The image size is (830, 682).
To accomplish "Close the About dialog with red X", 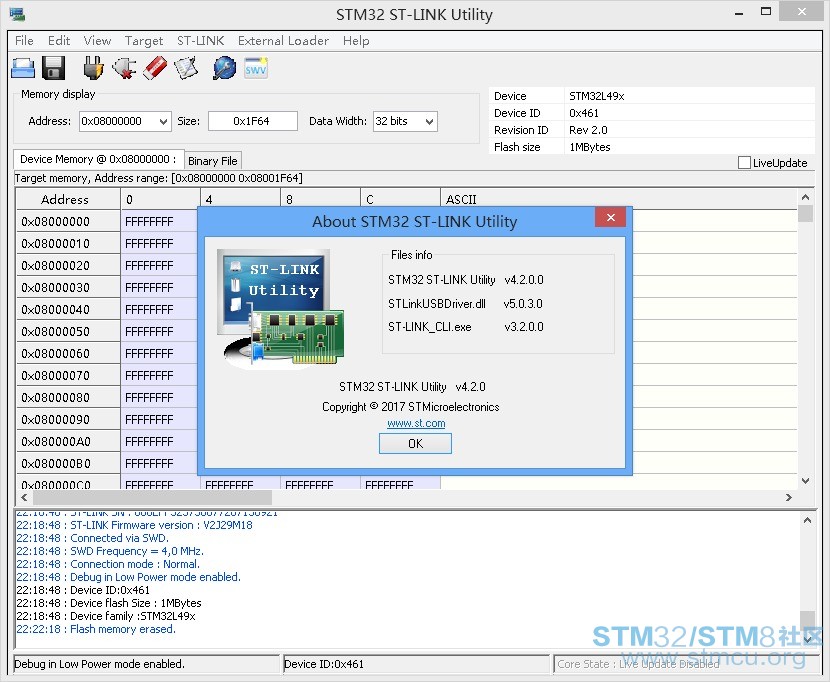I will coord(610,217).
